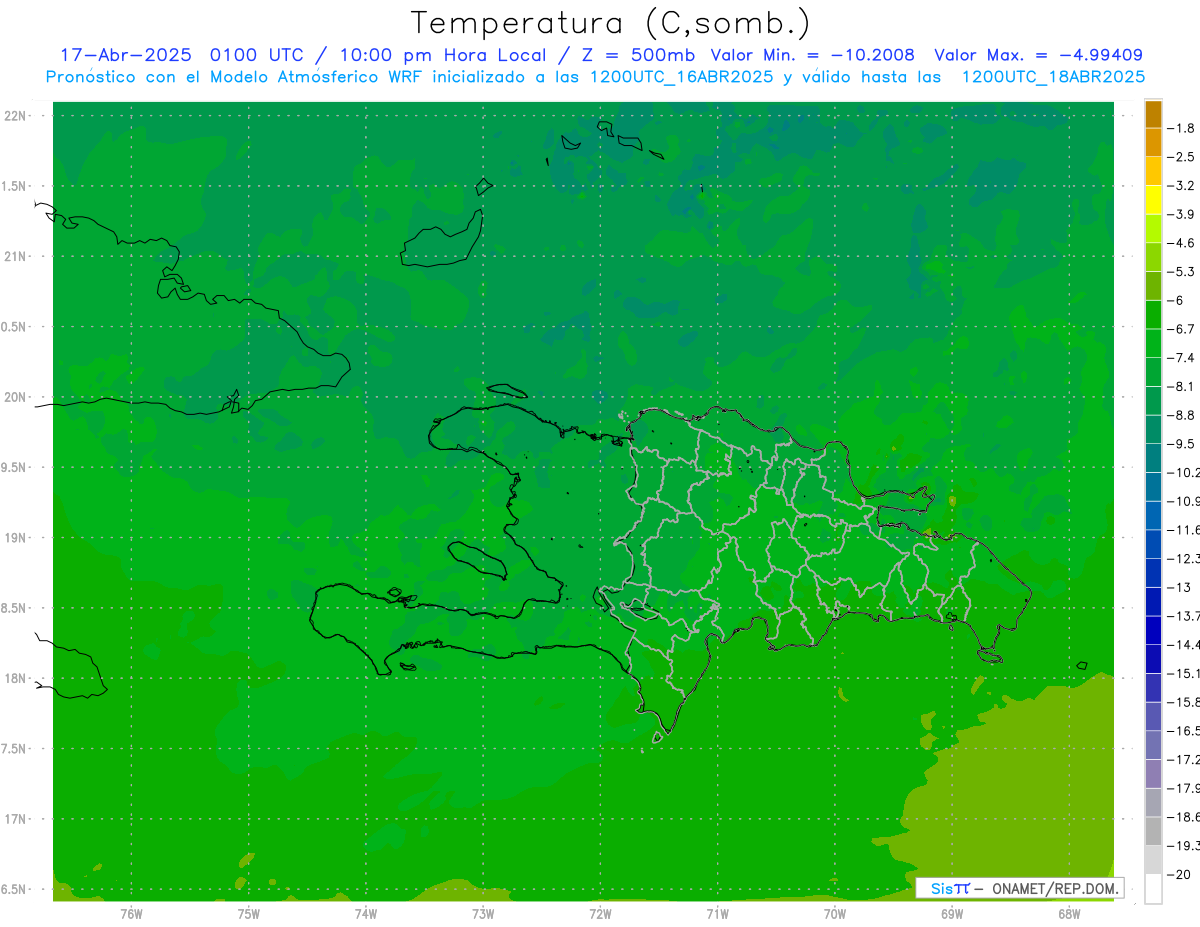Click the "20N" latitude label
The width and height of the screenshot is (1200, 927).
pyautogui.click(x=16, y=397)
